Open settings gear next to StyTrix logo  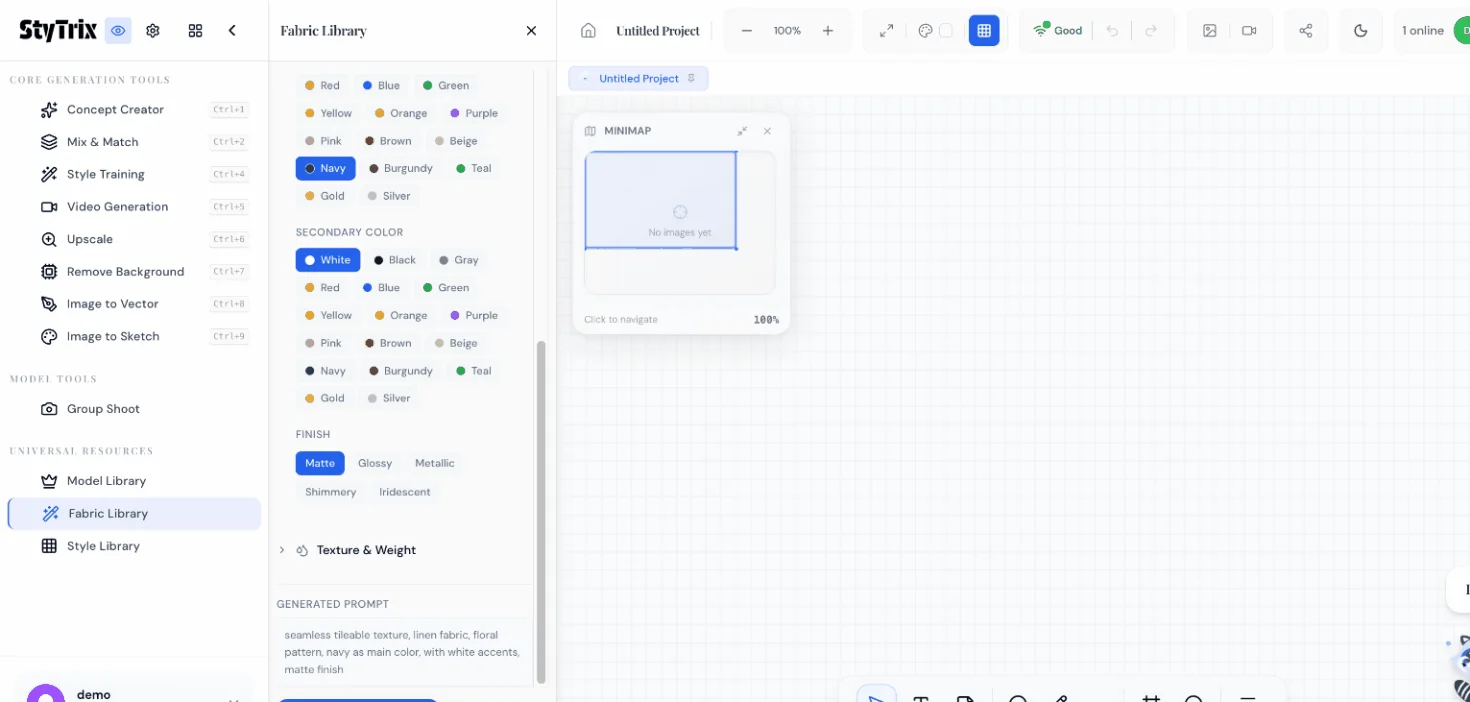153,31
